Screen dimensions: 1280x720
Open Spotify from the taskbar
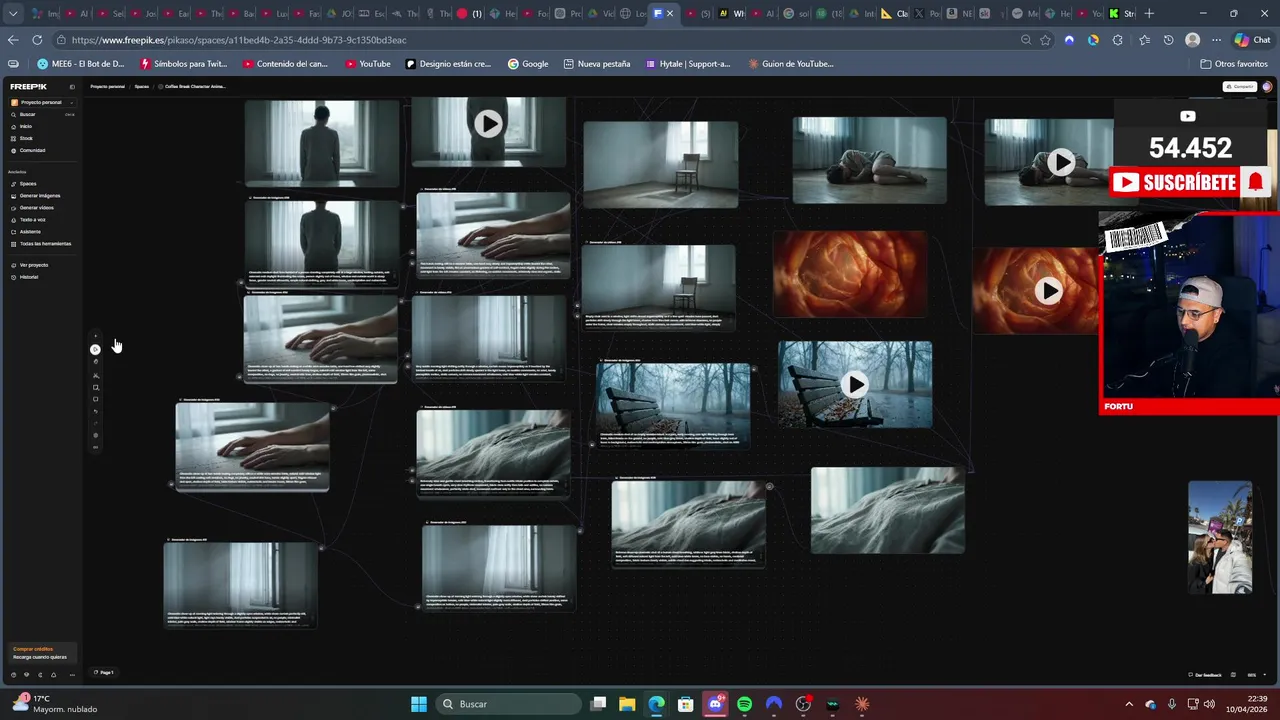point(744,704)
